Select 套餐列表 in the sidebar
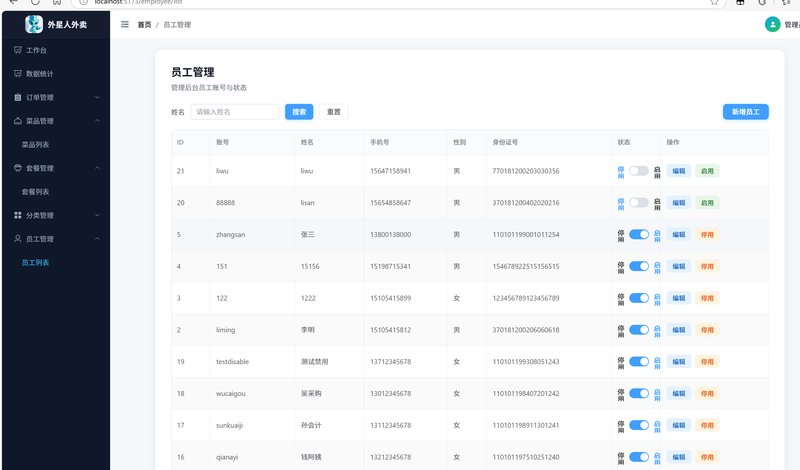The width and height of the screenshot is (800, 470). (x=36, y=191)
